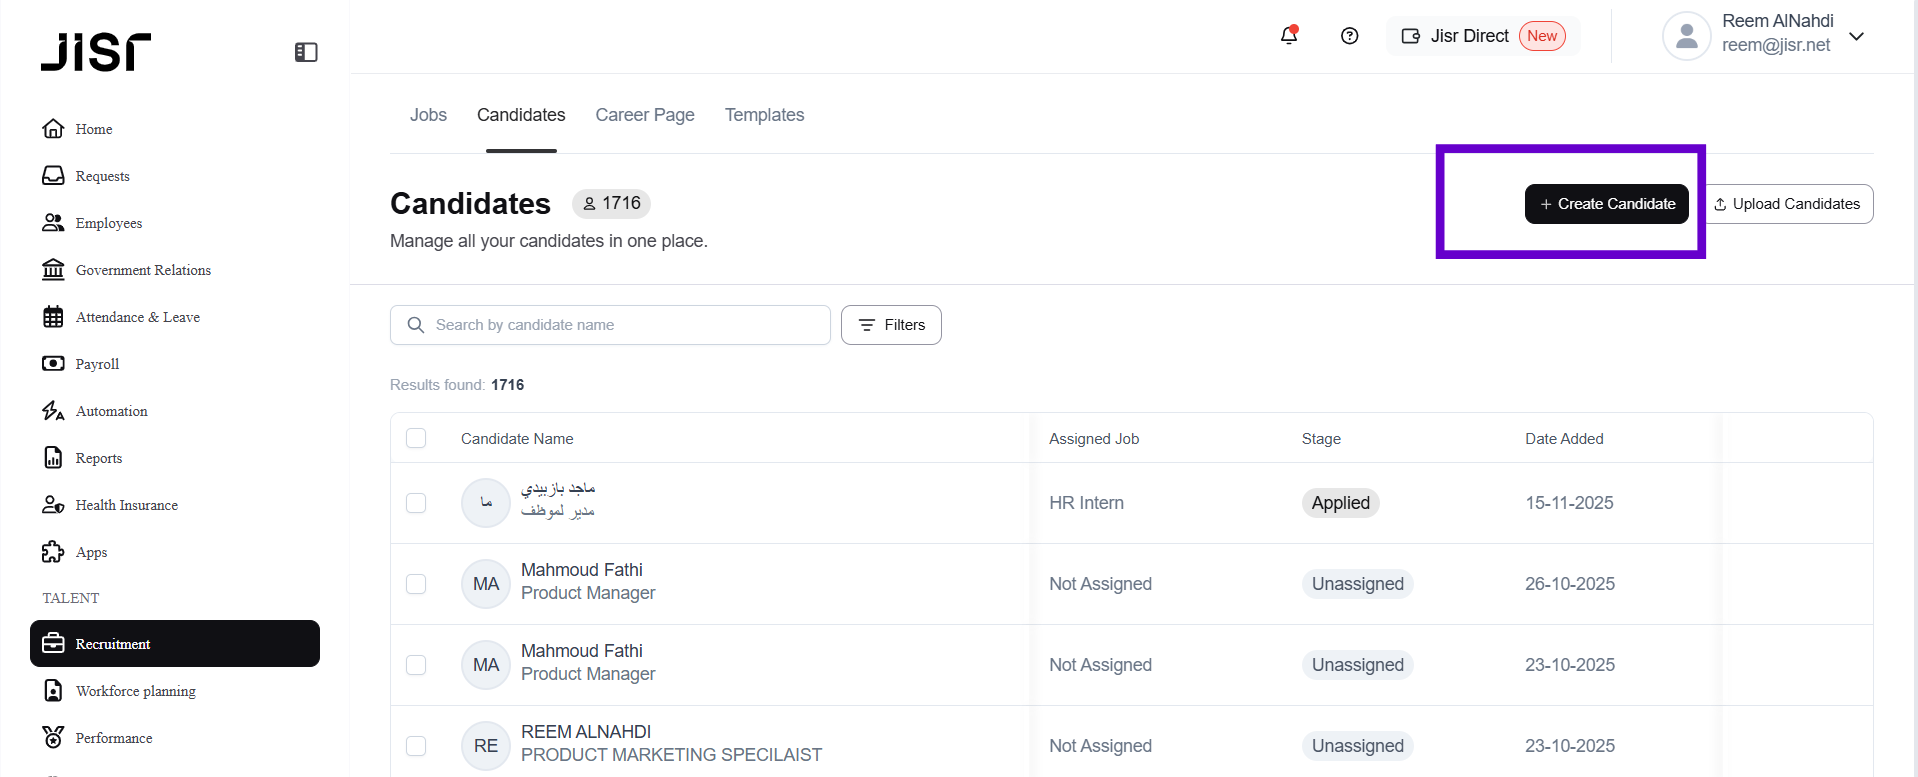1918x777 pixels.
Task: Click the notifications bell icon
Action: tap(1289, 36)
